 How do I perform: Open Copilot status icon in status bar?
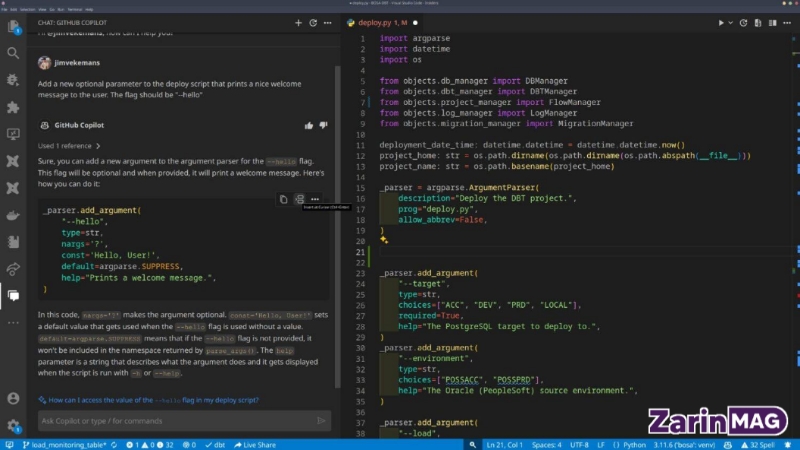[x=728, y=445]
